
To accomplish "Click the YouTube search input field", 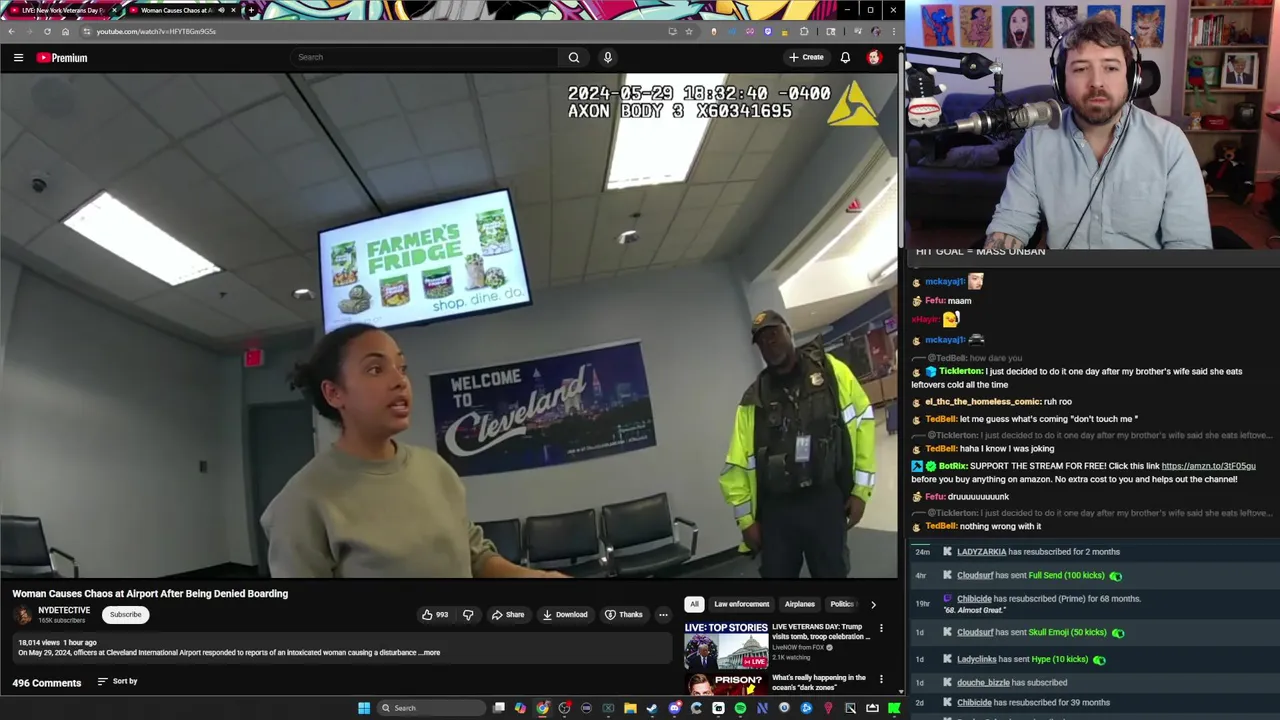I will (425, 57).
